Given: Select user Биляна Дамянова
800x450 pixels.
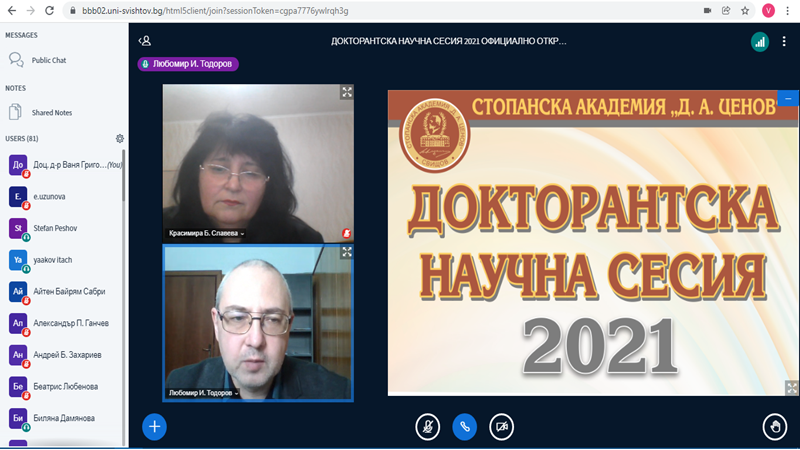Looking at the screenshot, I should pos(64,418).
